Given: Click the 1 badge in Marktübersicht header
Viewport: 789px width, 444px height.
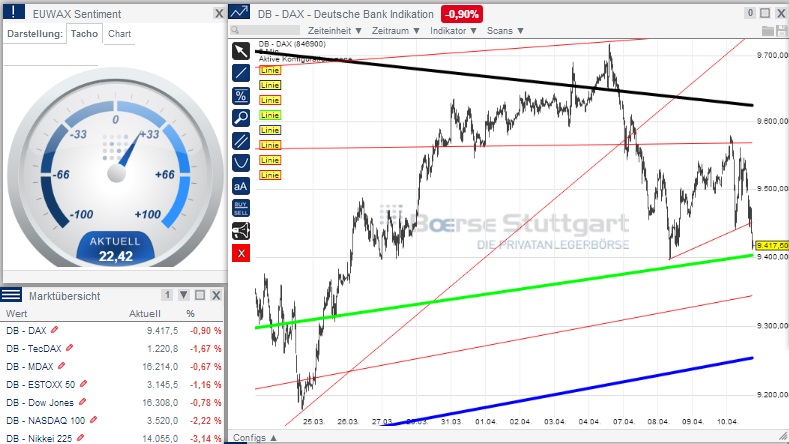Looking at the screenshot, I should click(167, 295).
